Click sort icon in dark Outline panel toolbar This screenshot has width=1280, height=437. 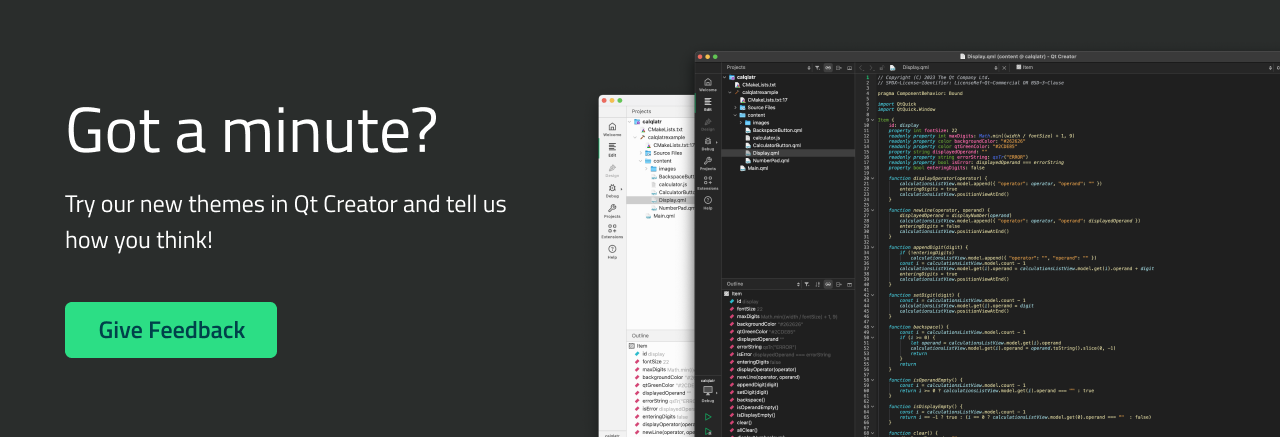[x=818, y=284]
